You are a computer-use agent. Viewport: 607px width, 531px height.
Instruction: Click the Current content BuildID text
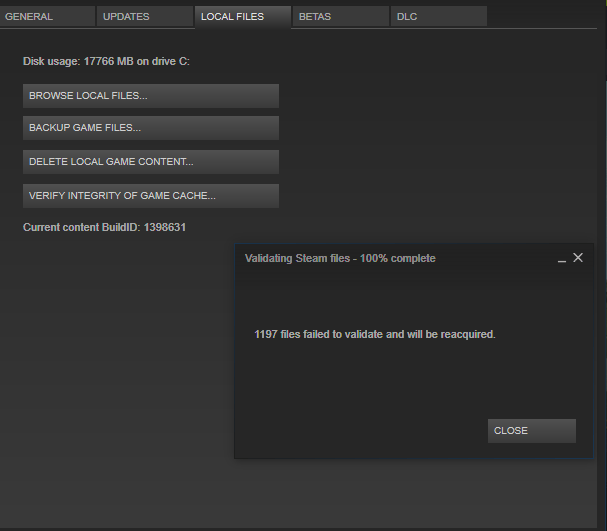click(x=105, y=227)
